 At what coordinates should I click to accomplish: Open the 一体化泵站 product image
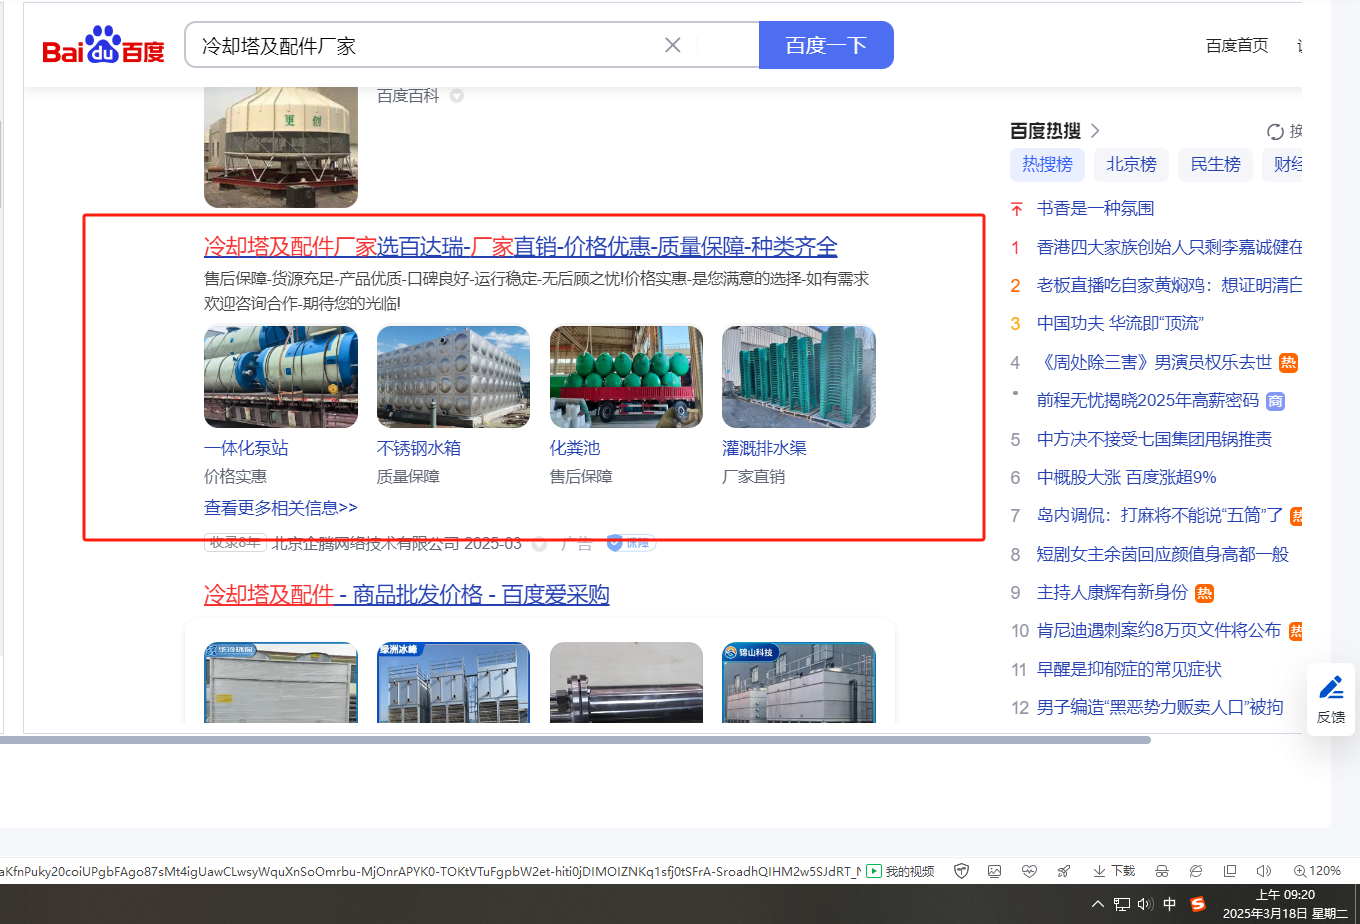(281, 377)
